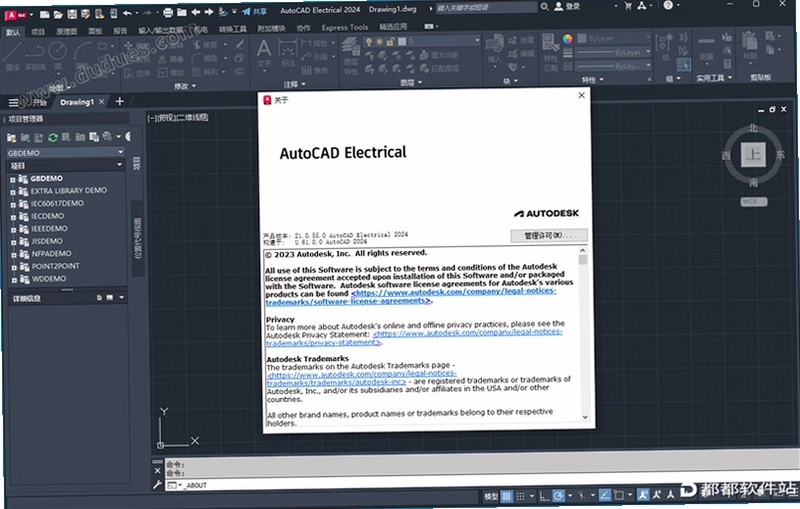Switch to the 转换工具 ribbon tab

coord(233,29)
